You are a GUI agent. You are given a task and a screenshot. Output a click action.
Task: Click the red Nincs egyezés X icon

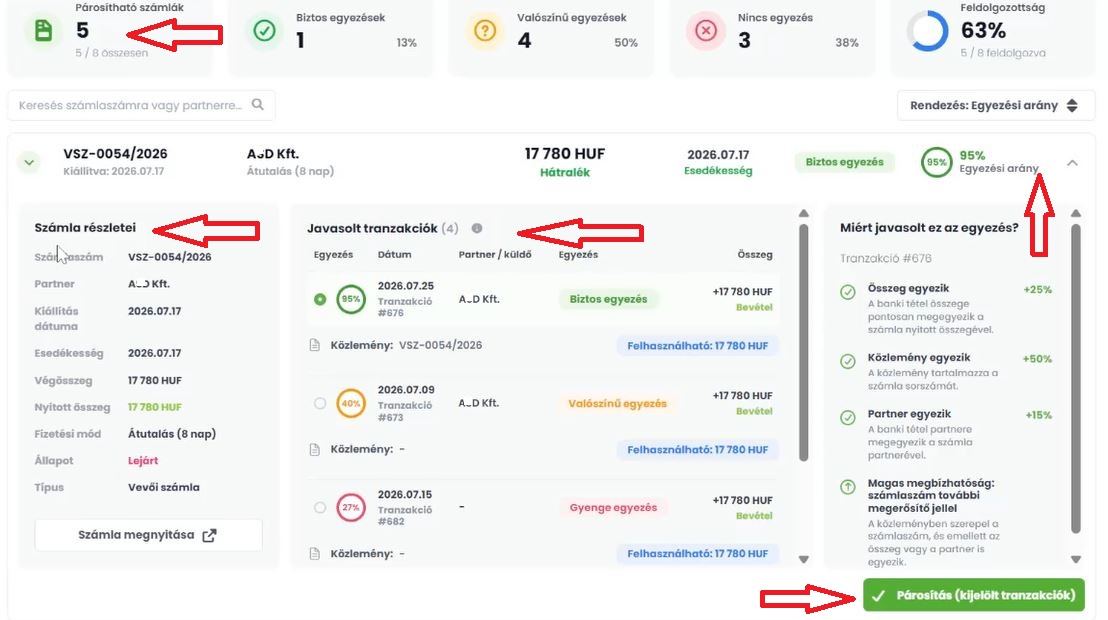(x=706, y=31)
